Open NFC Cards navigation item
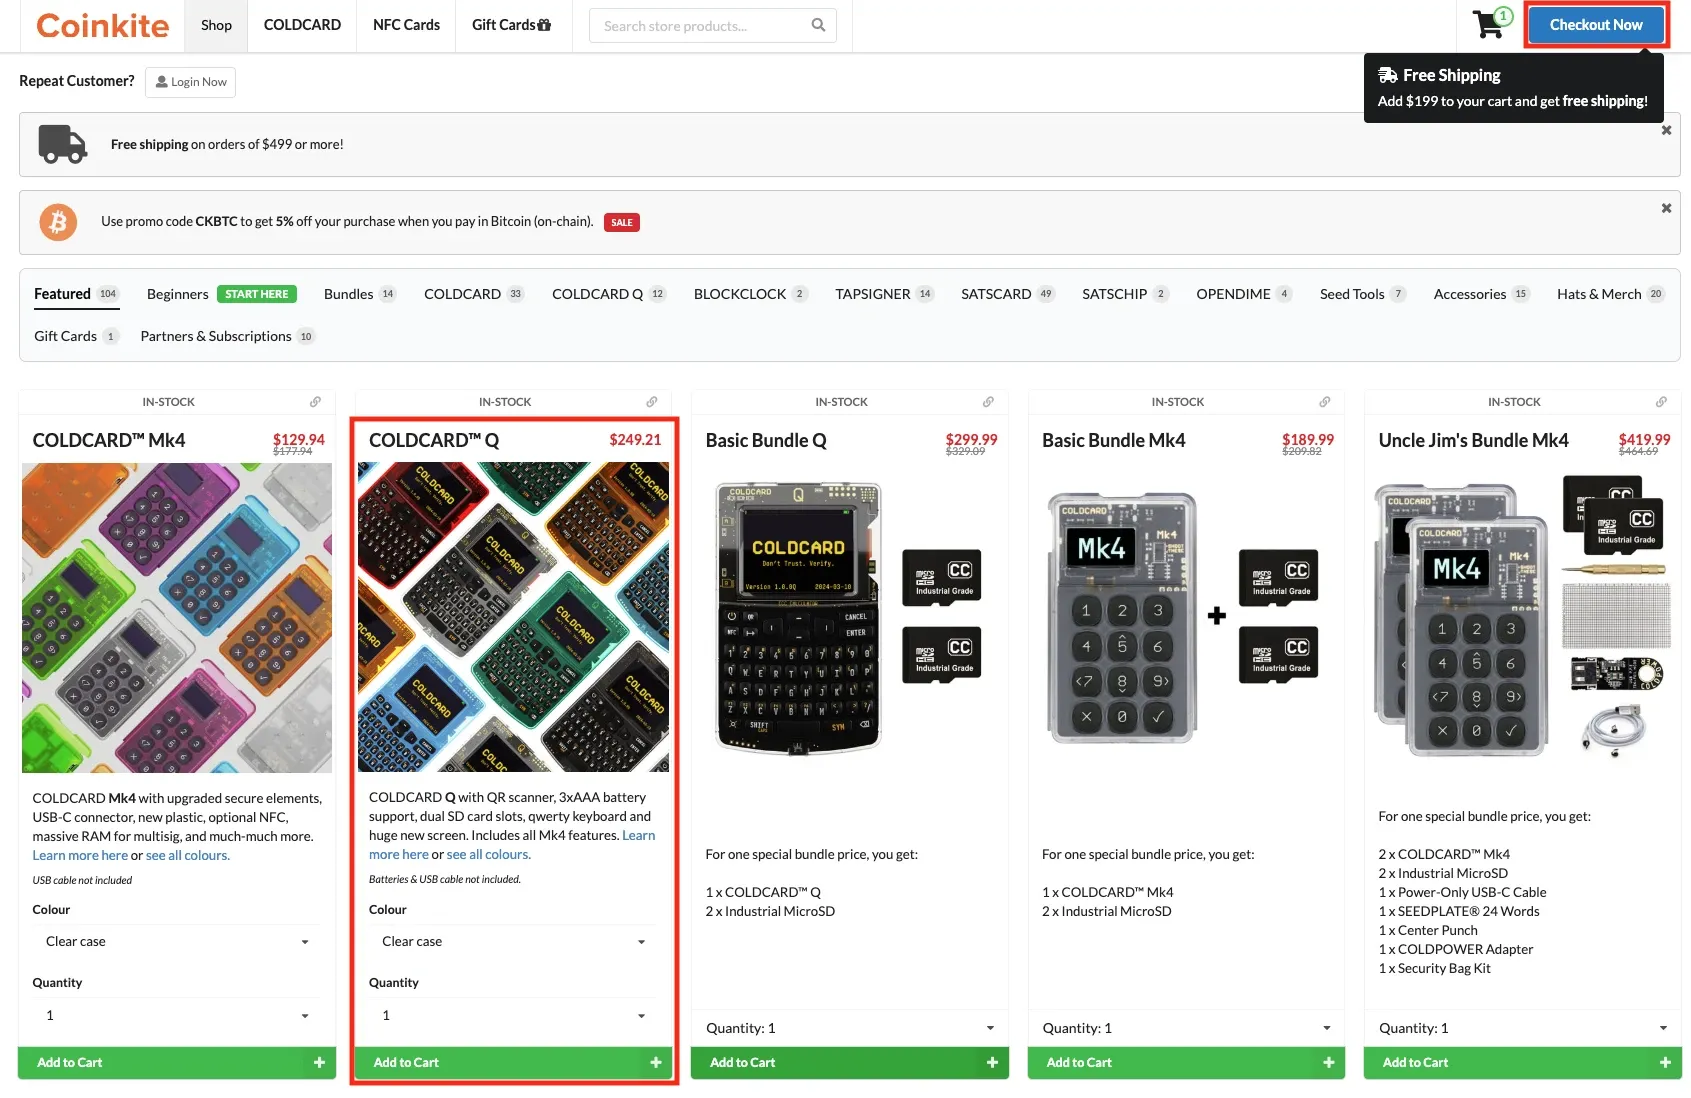Image resolution: width=1691 pixels, height=1098 pixels. pyautogui.click(x=406, y=25)
